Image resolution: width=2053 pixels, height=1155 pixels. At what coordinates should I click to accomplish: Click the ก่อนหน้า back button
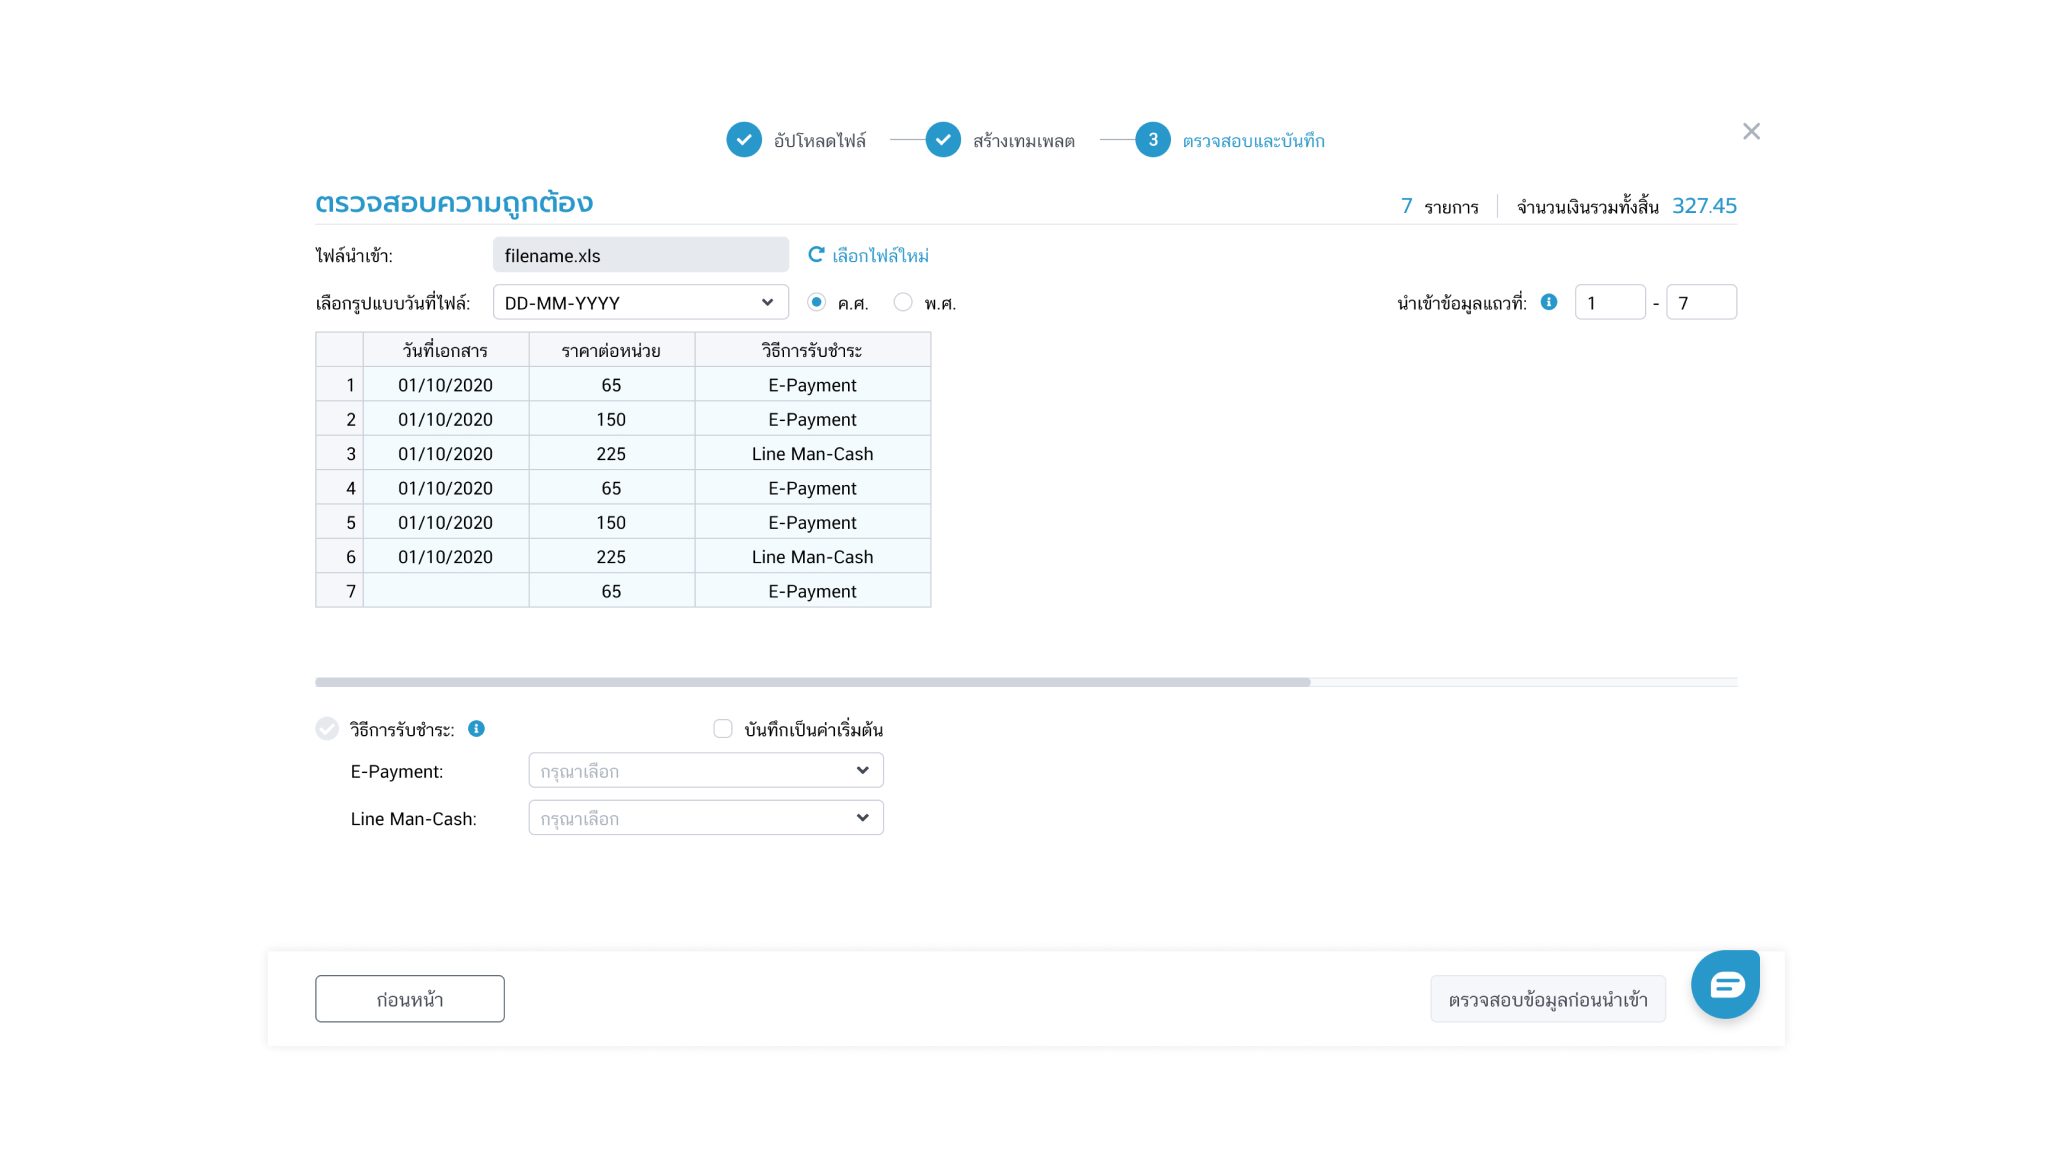tap(410, 999)
